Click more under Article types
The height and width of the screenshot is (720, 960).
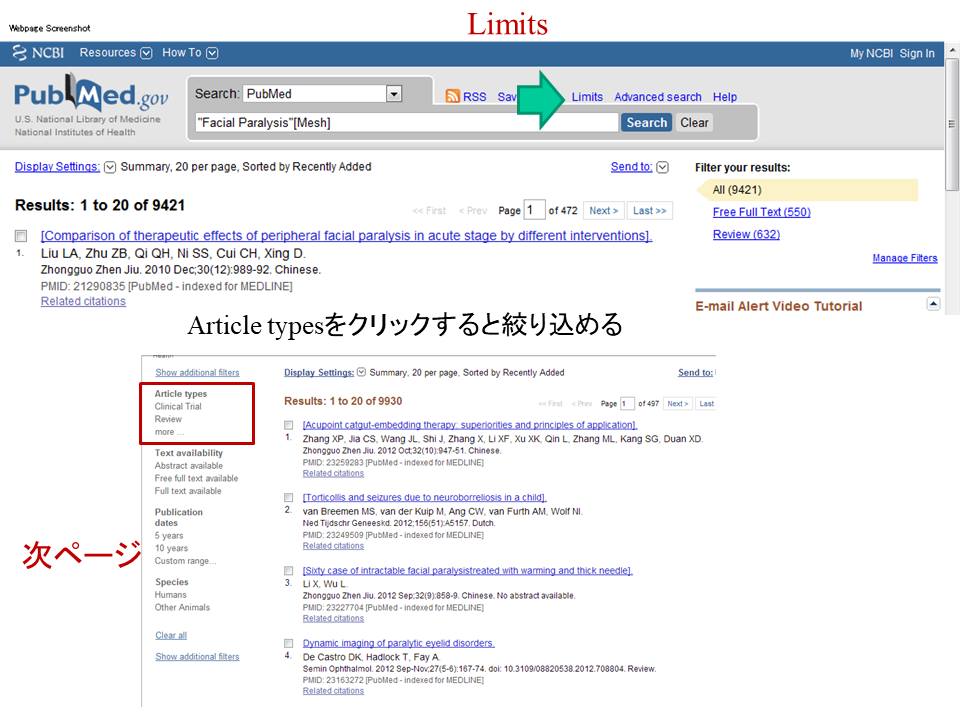(x=169, y=432)
